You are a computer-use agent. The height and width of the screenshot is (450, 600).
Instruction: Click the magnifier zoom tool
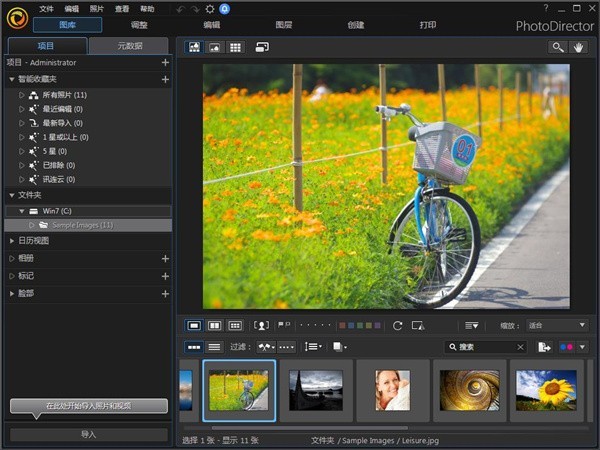pyautogui.click(x=558, y=47)
